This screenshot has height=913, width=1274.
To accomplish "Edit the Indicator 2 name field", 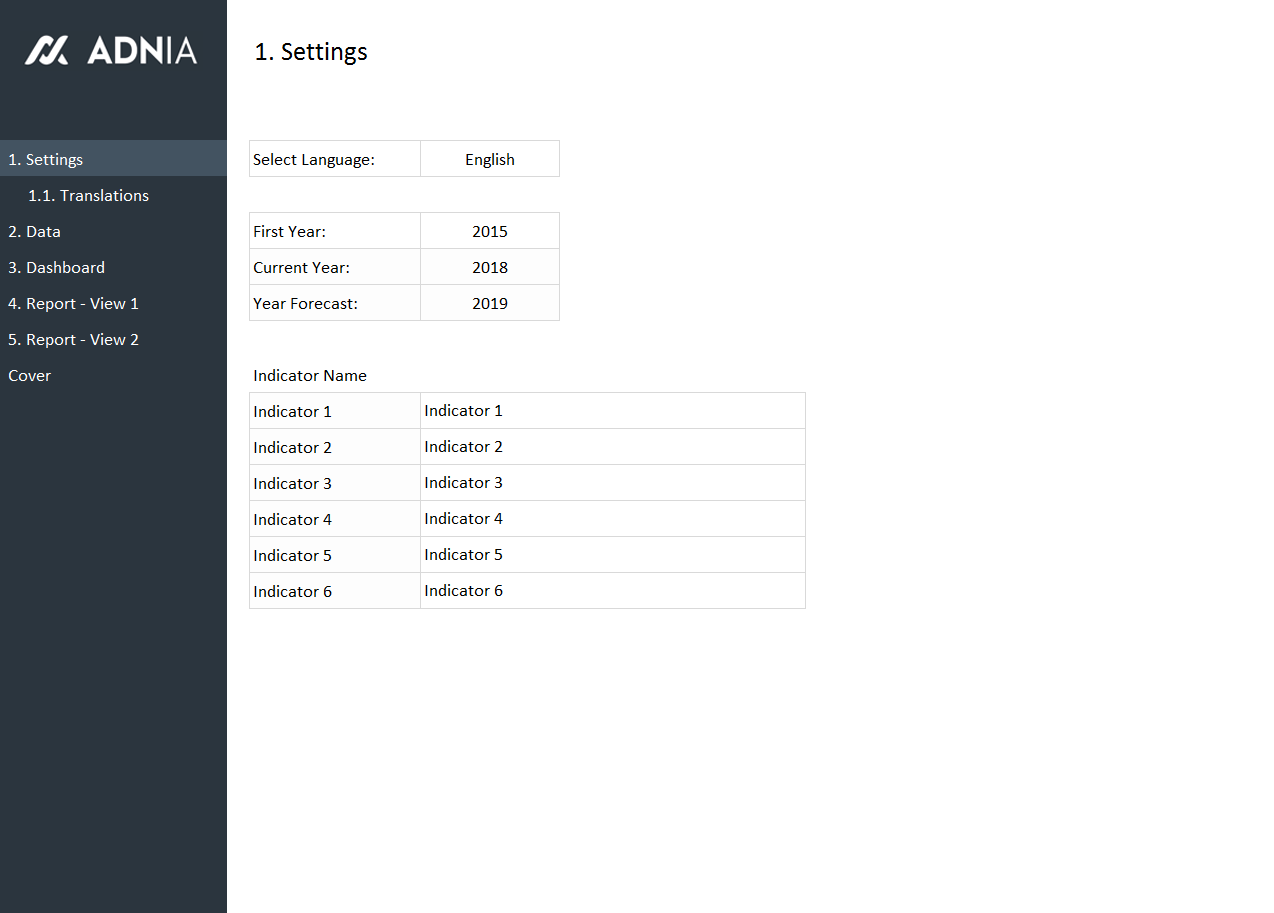I will 612,447.
